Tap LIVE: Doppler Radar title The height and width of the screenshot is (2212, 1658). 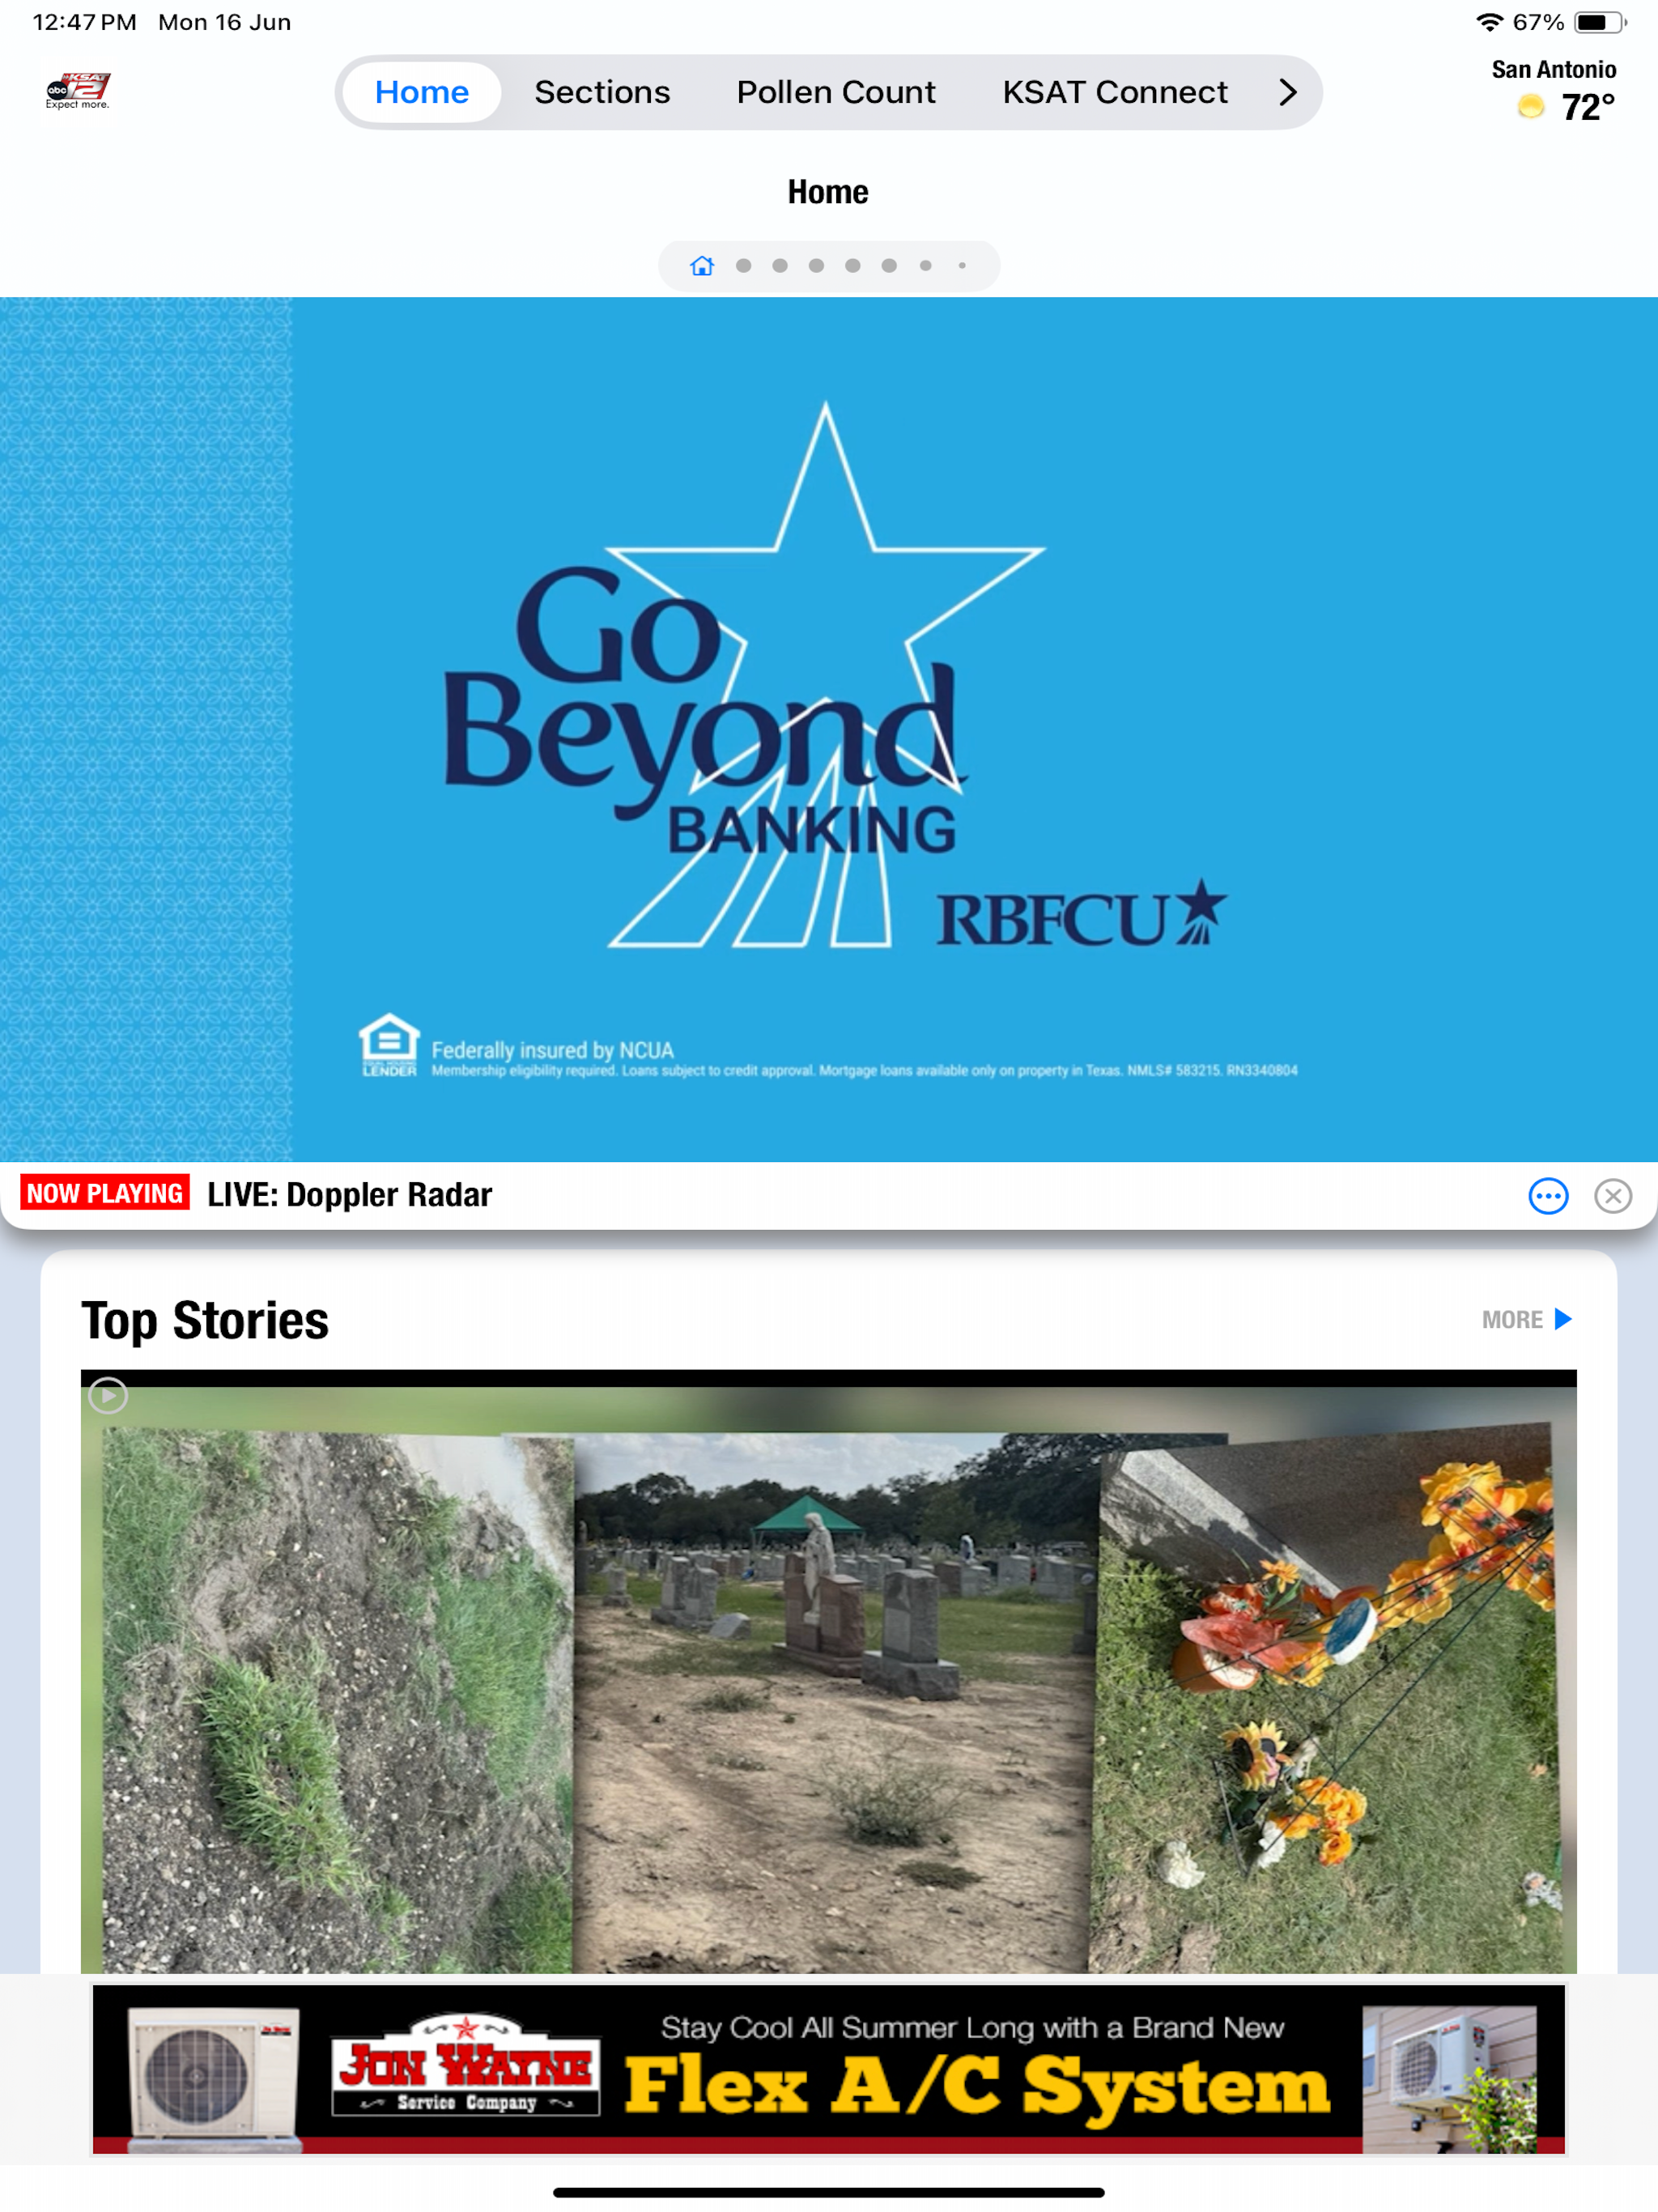coord(349,1195)
